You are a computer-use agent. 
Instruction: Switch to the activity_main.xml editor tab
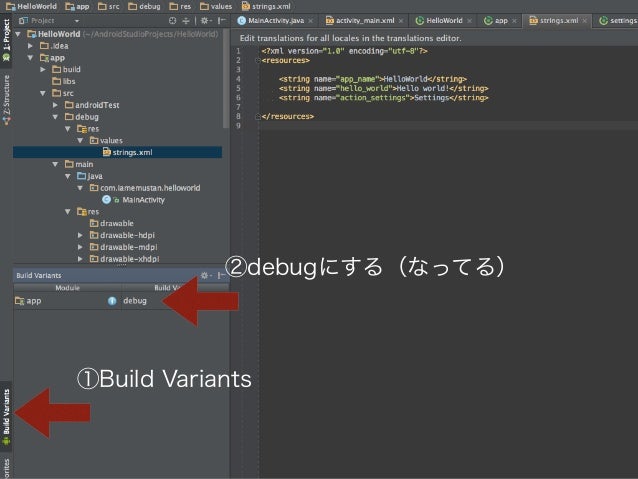361,21
